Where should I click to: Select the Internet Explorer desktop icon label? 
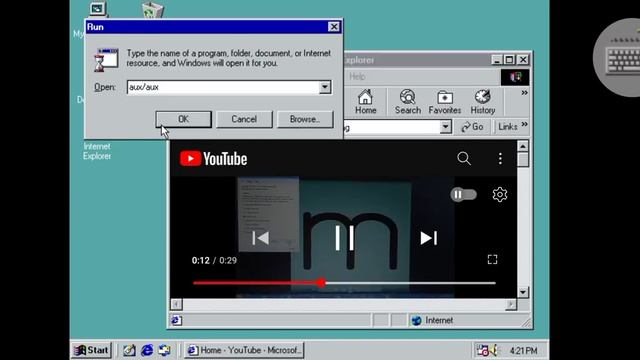97,151
